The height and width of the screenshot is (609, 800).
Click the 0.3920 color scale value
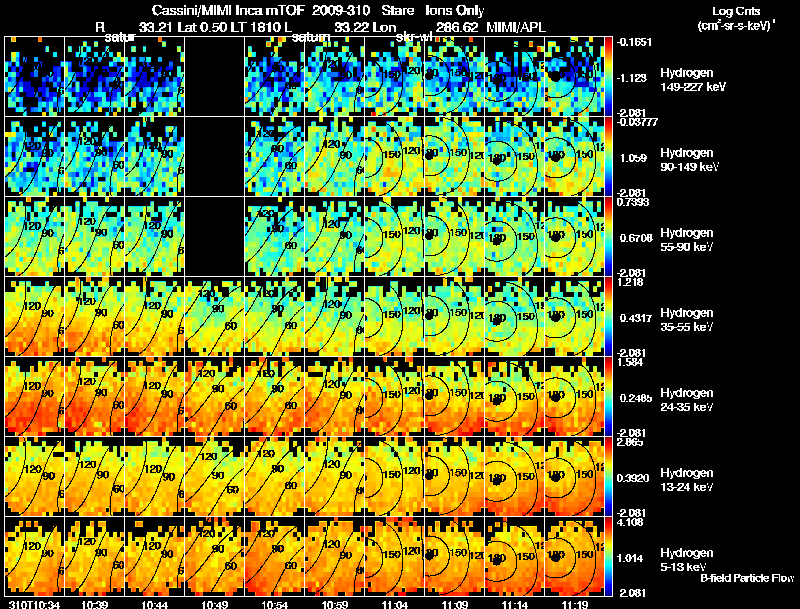[x=633, y=478]
